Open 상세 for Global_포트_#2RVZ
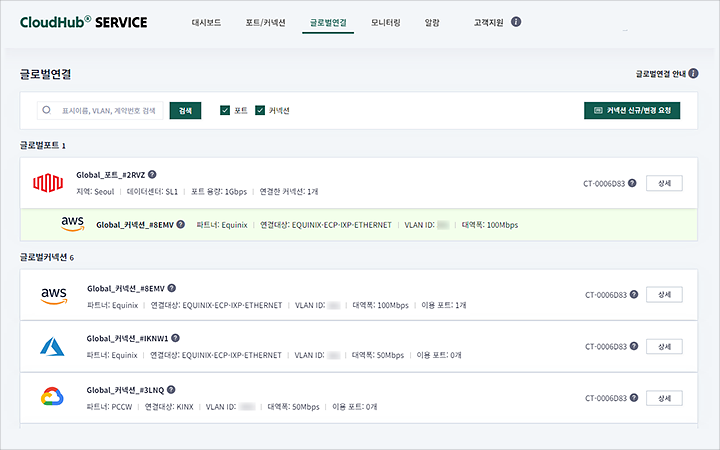The image size is (720, 450). pos(664,183)
